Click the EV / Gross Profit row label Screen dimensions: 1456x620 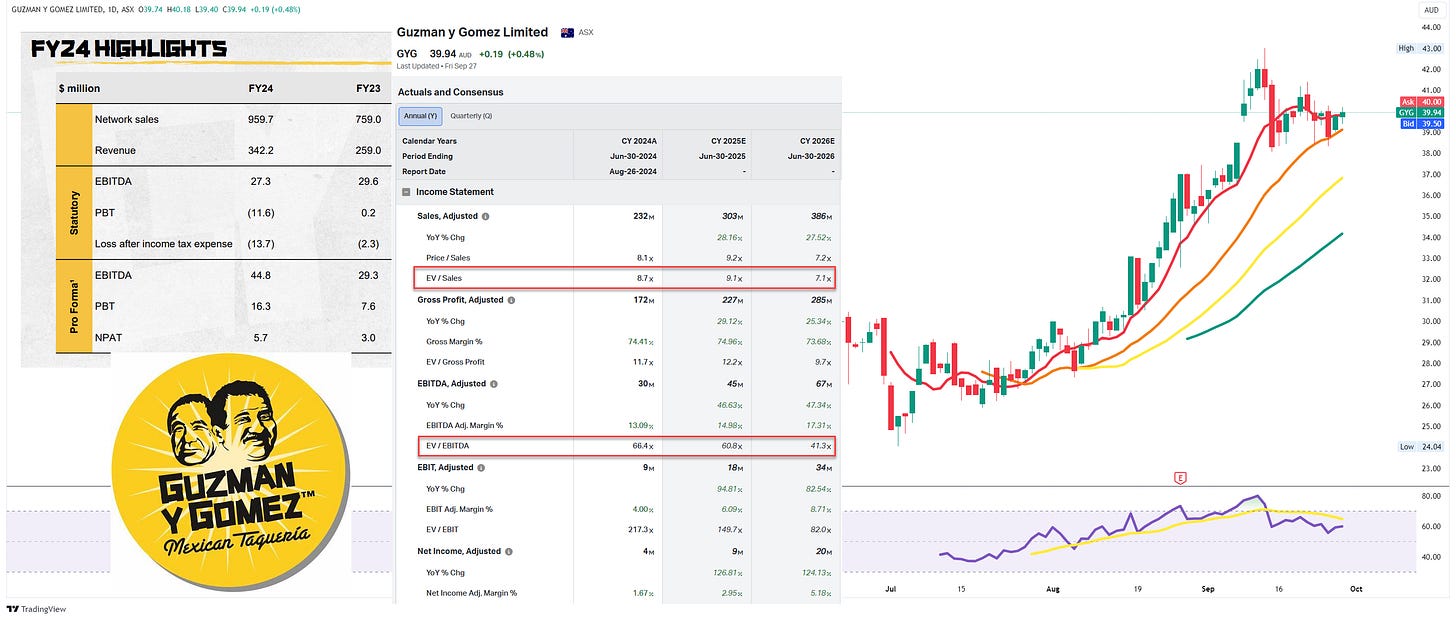[456, 362]
